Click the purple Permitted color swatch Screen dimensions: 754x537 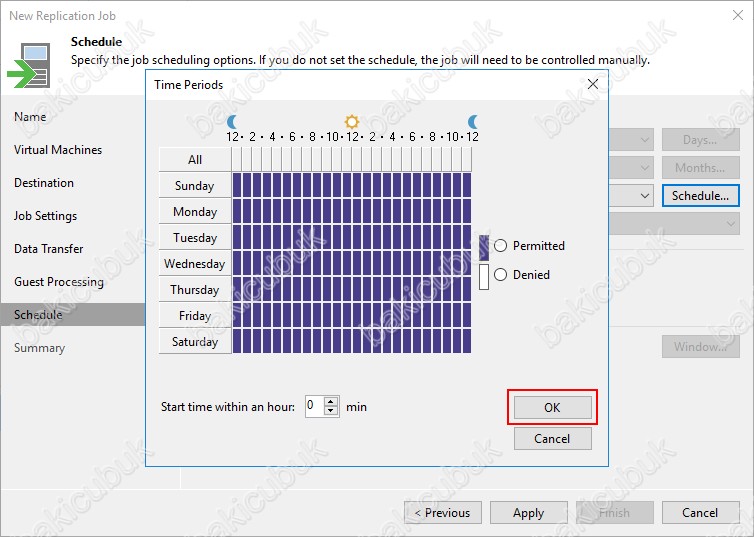(484, 248)
